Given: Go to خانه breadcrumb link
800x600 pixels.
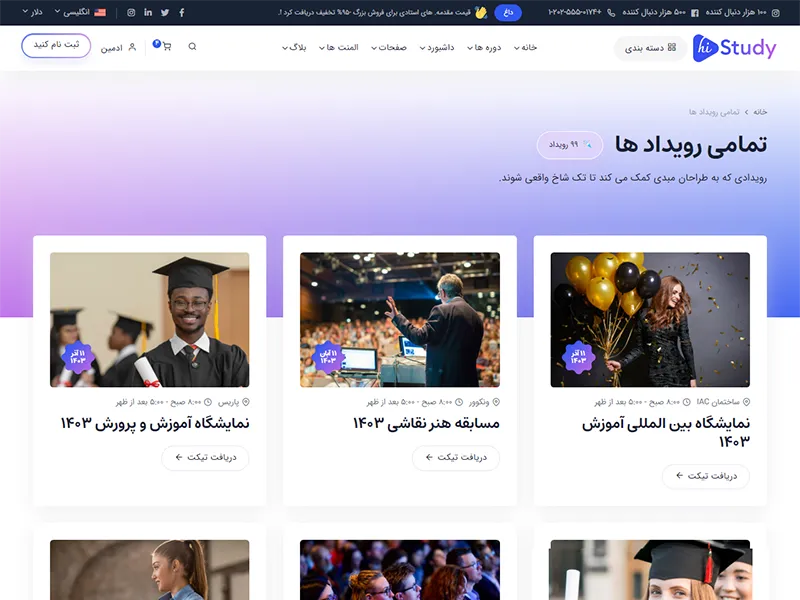Looking at the screenshot, I should pyautogui.click(x=760, y=112).
